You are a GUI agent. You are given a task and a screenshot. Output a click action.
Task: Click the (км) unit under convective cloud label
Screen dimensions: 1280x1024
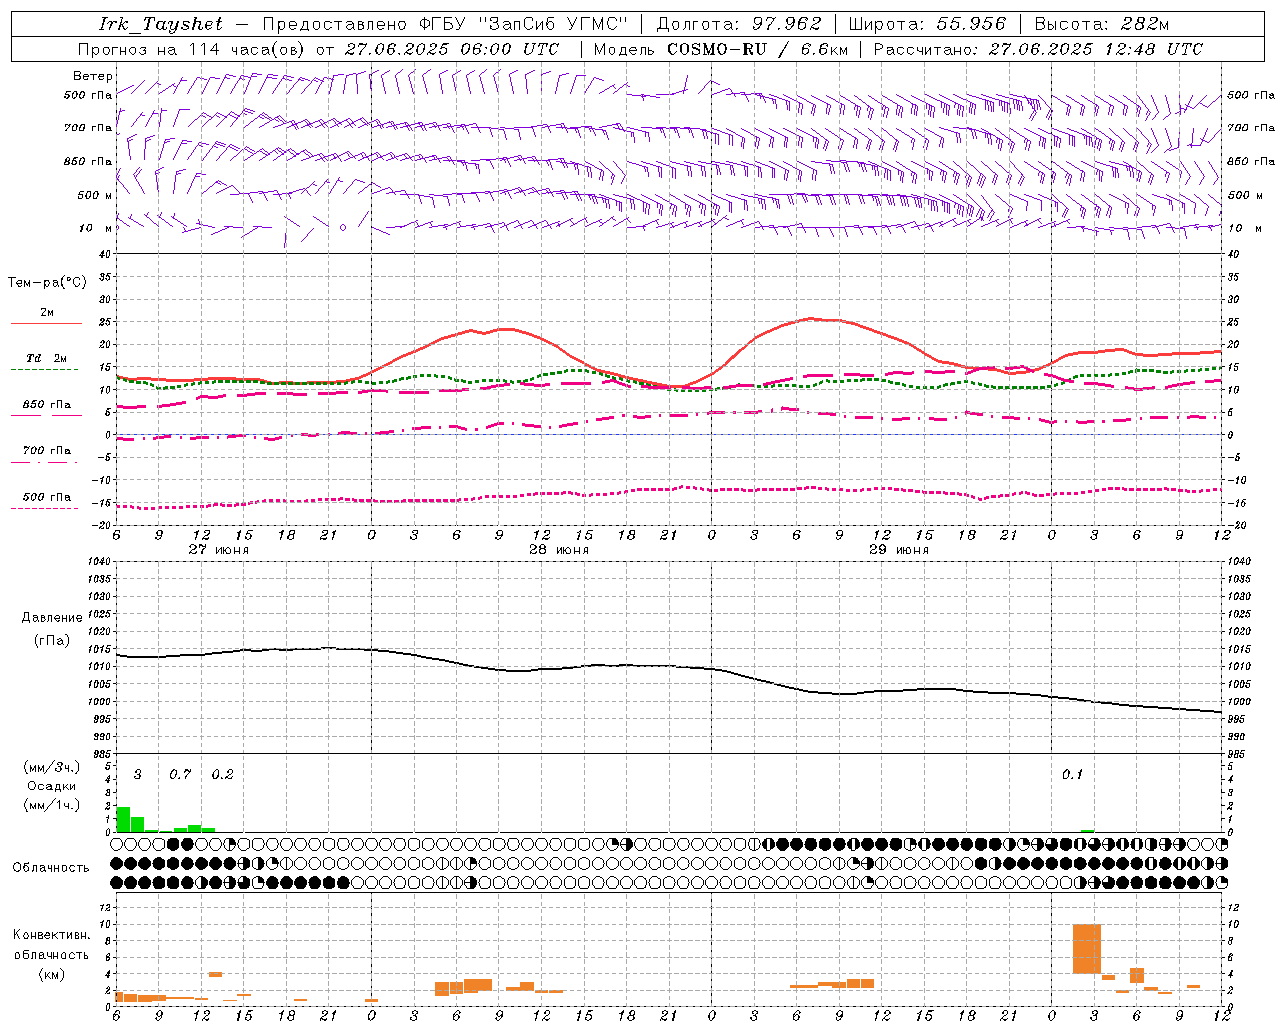tap(51, 974)
